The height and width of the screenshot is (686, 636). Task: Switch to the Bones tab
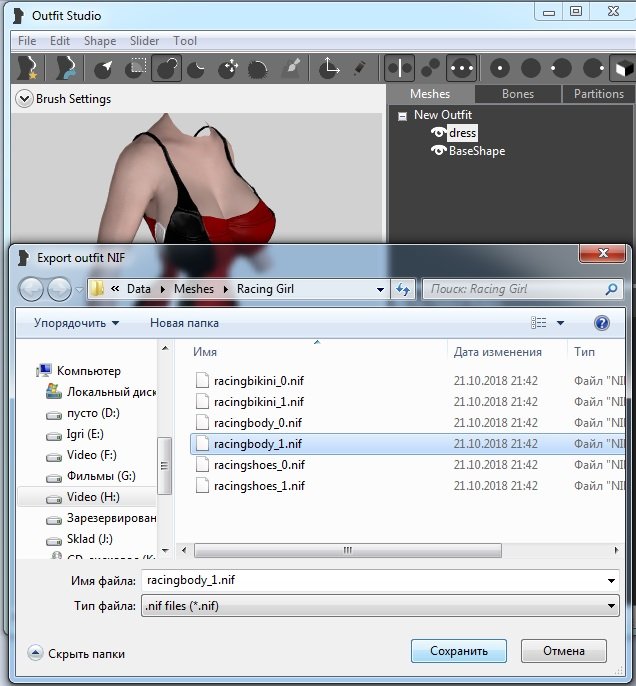tap(517, 94)
